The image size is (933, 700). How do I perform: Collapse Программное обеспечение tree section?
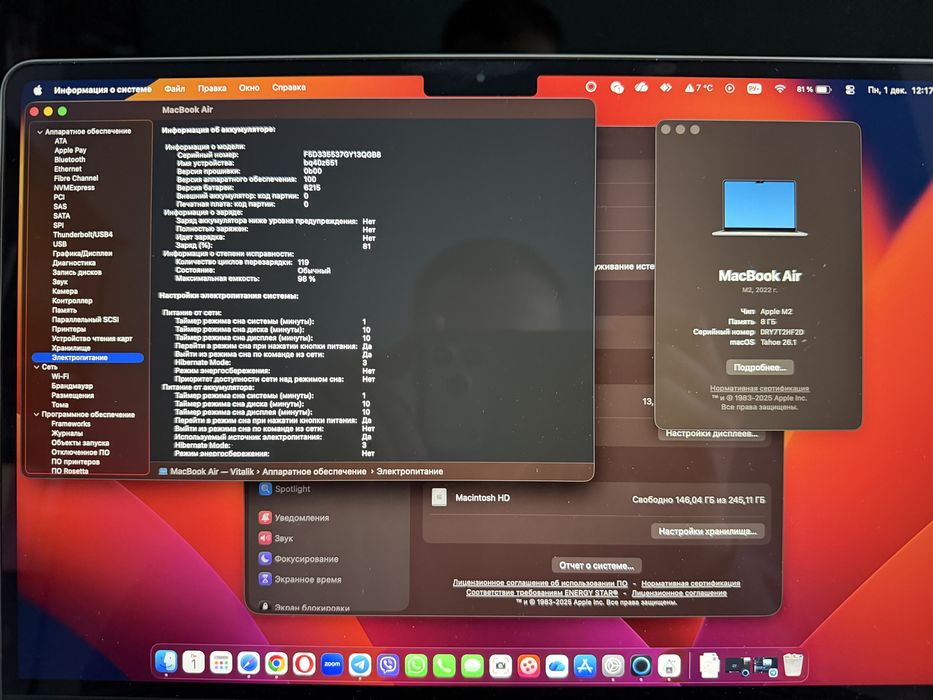click(x=36, y=414)
